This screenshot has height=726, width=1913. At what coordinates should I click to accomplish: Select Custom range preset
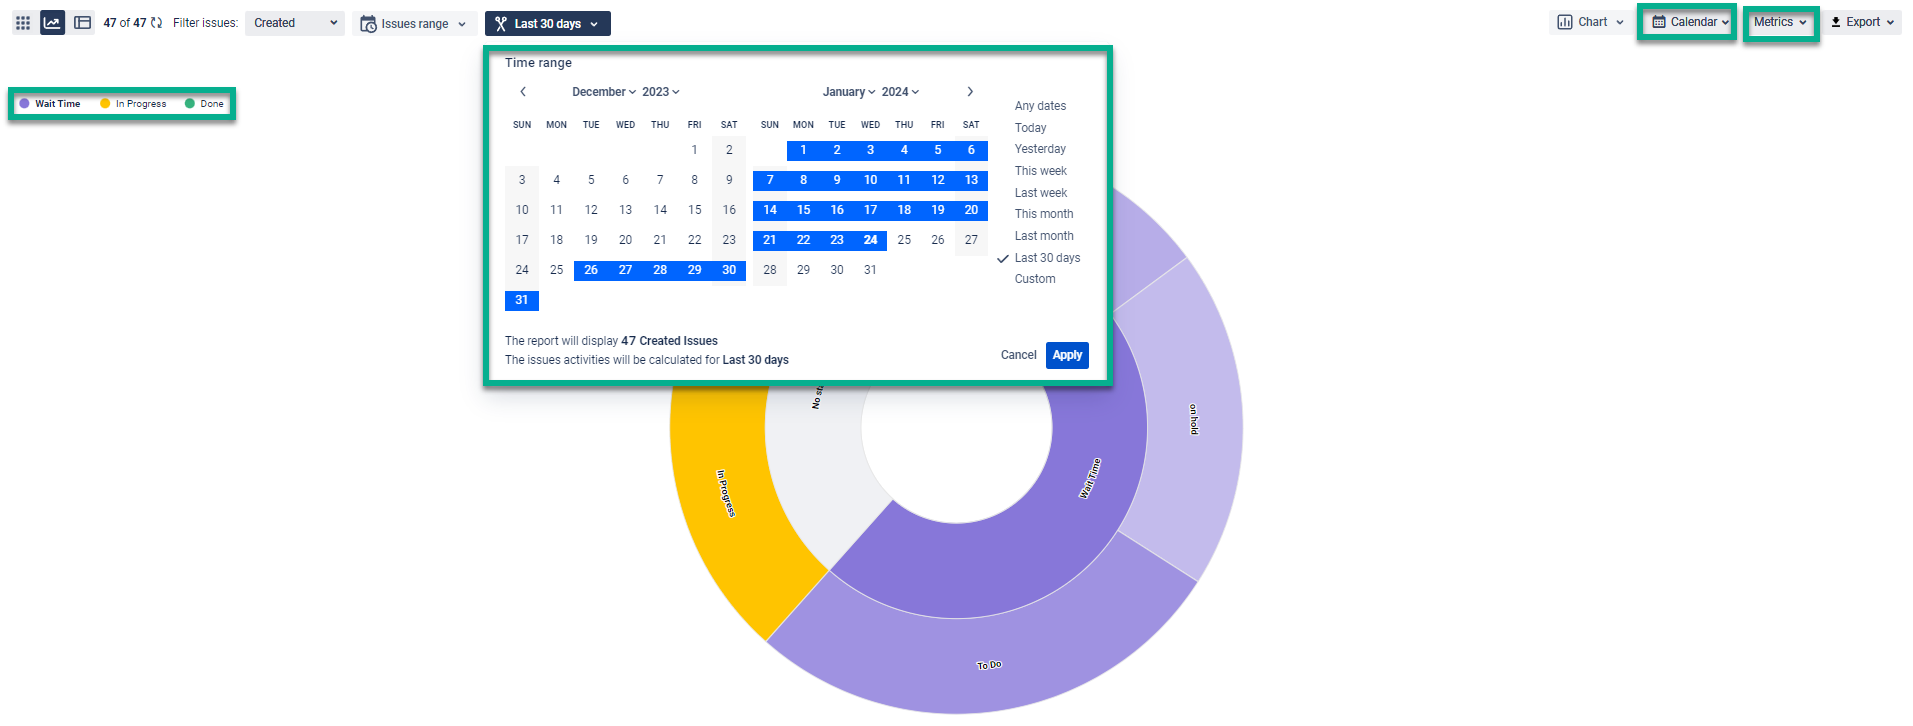click(x=1035, y=279)
